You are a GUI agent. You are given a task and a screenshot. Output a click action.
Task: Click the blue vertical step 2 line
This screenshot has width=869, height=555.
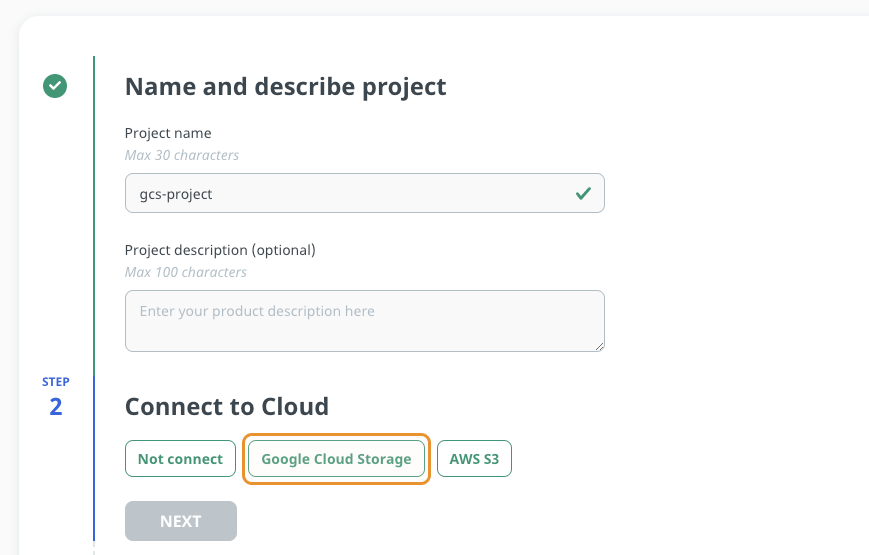94,459
